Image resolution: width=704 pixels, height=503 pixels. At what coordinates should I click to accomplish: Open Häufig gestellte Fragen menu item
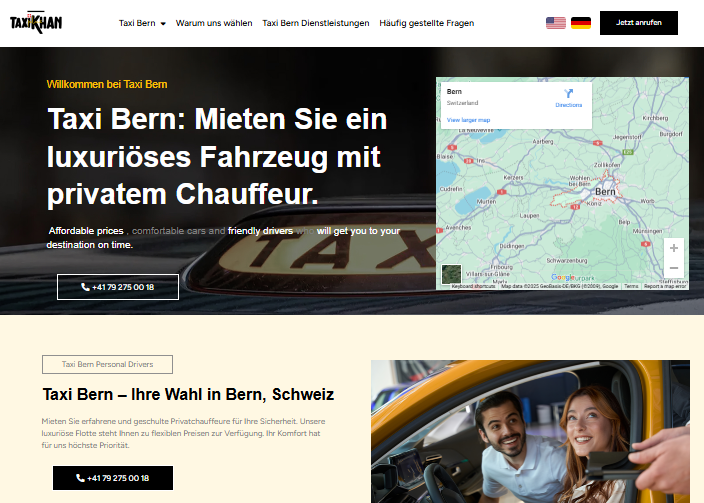pos(427,23)
